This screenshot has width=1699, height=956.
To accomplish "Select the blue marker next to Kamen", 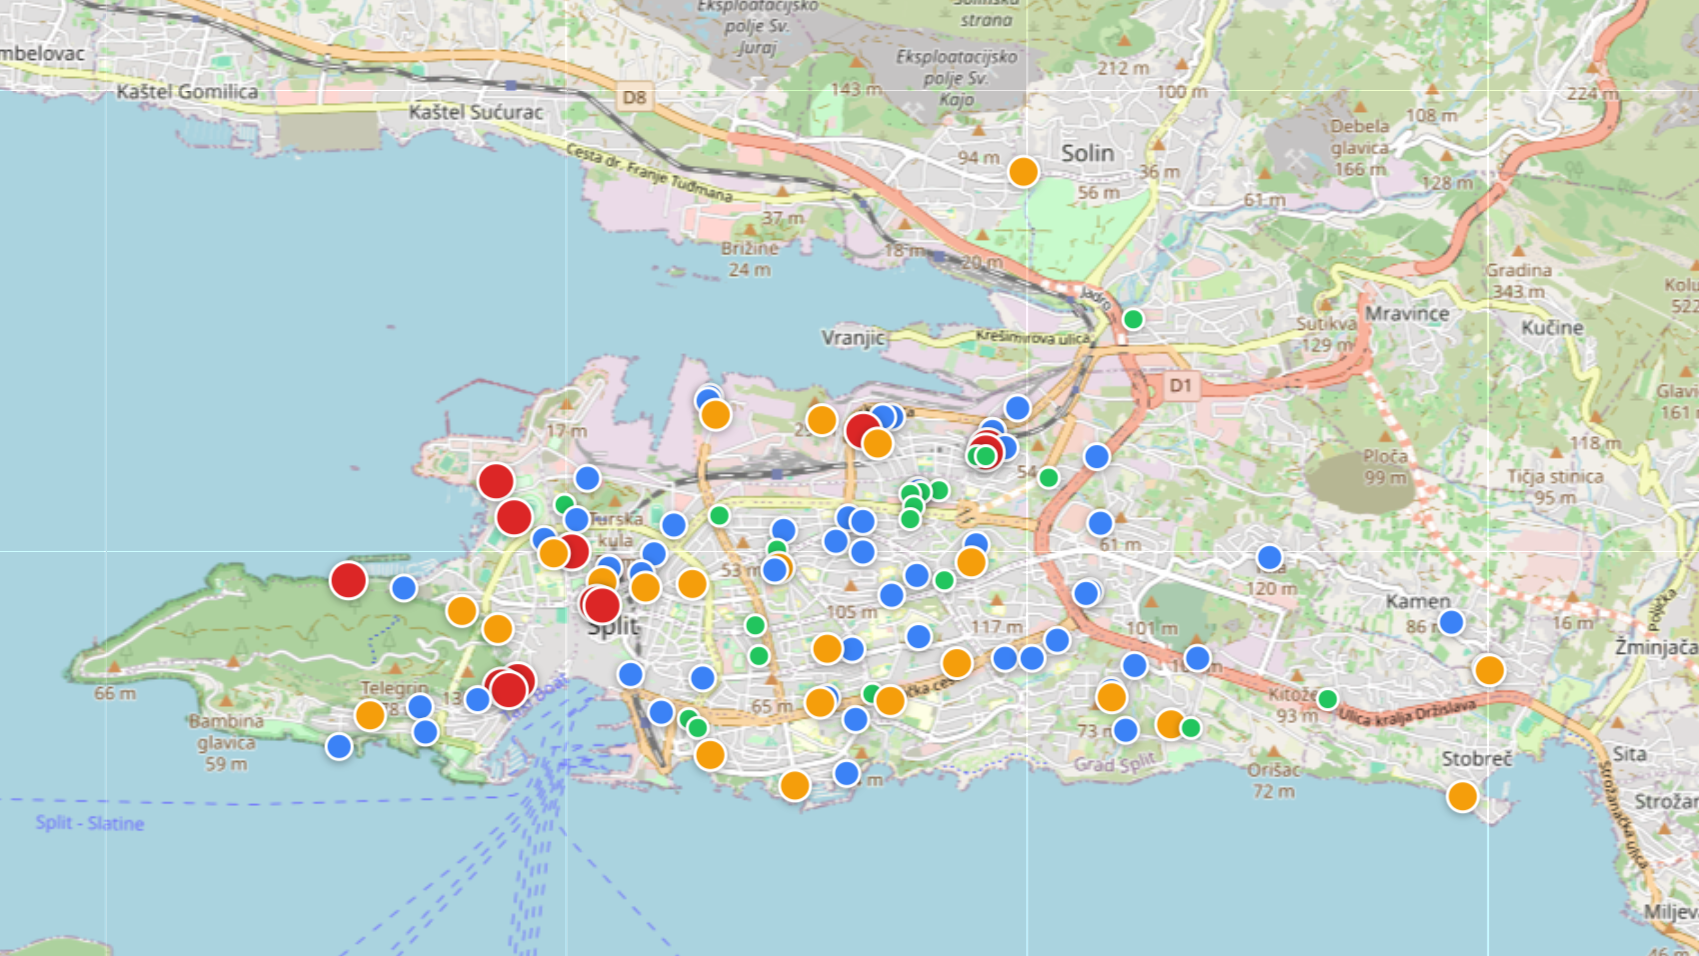I will point(1451,622).
